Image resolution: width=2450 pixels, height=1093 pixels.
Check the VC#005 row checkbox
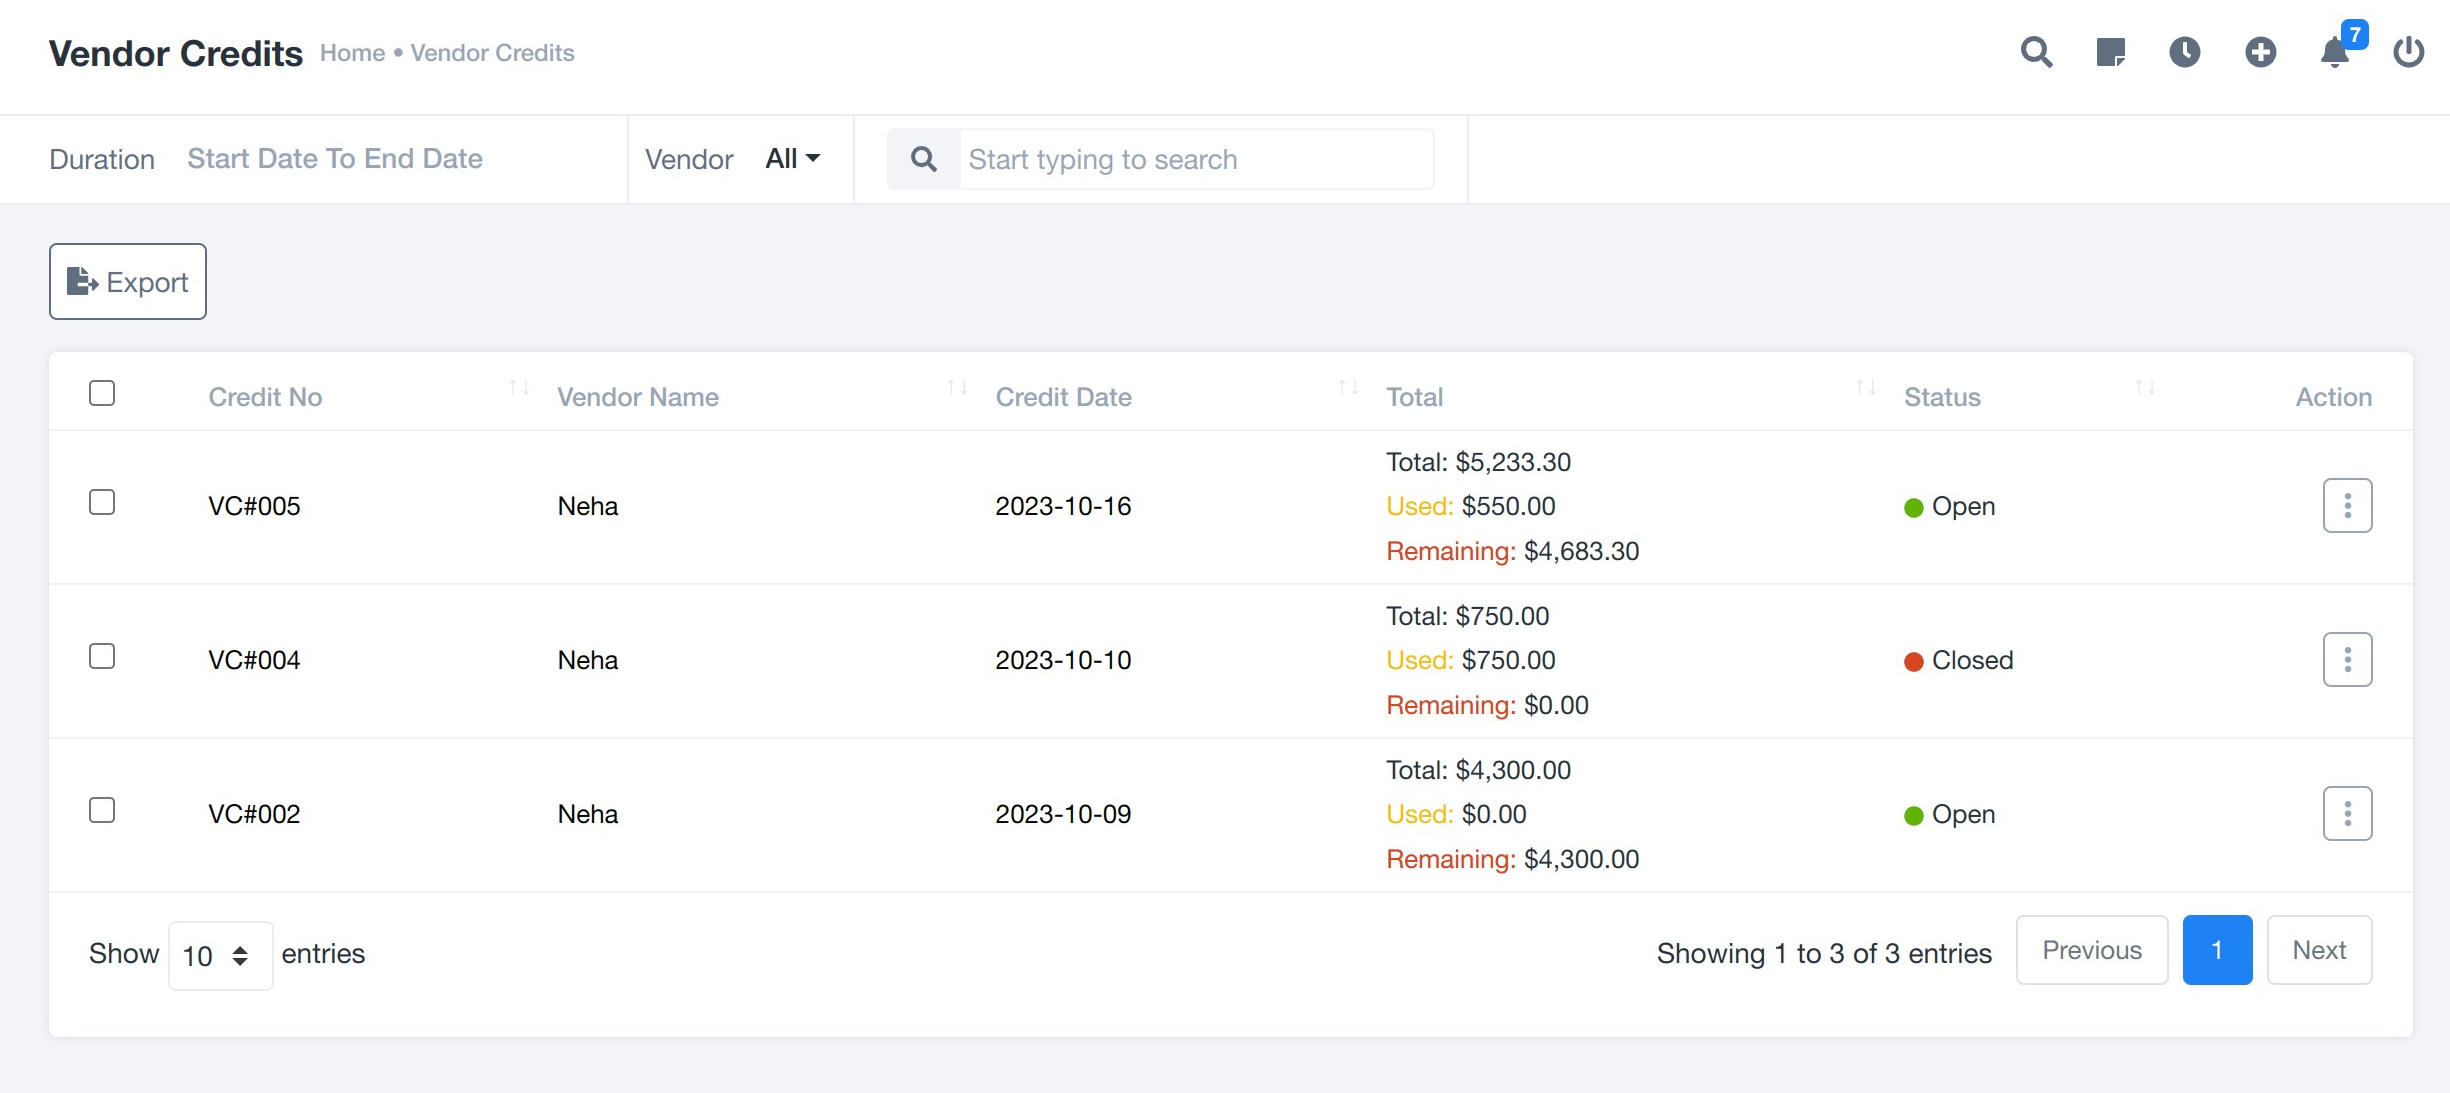[102, 502]
